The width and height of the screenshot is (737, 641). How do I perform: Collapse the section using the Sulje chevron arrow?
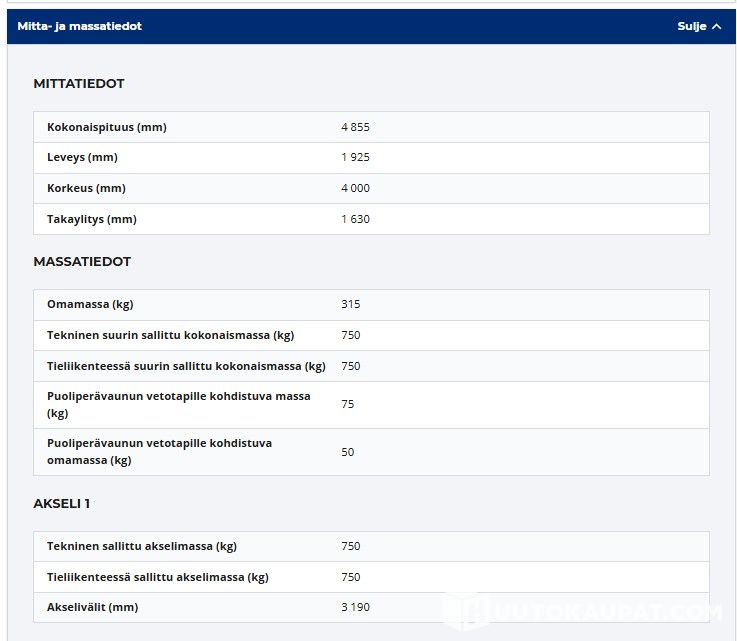[x=716, y=27]
